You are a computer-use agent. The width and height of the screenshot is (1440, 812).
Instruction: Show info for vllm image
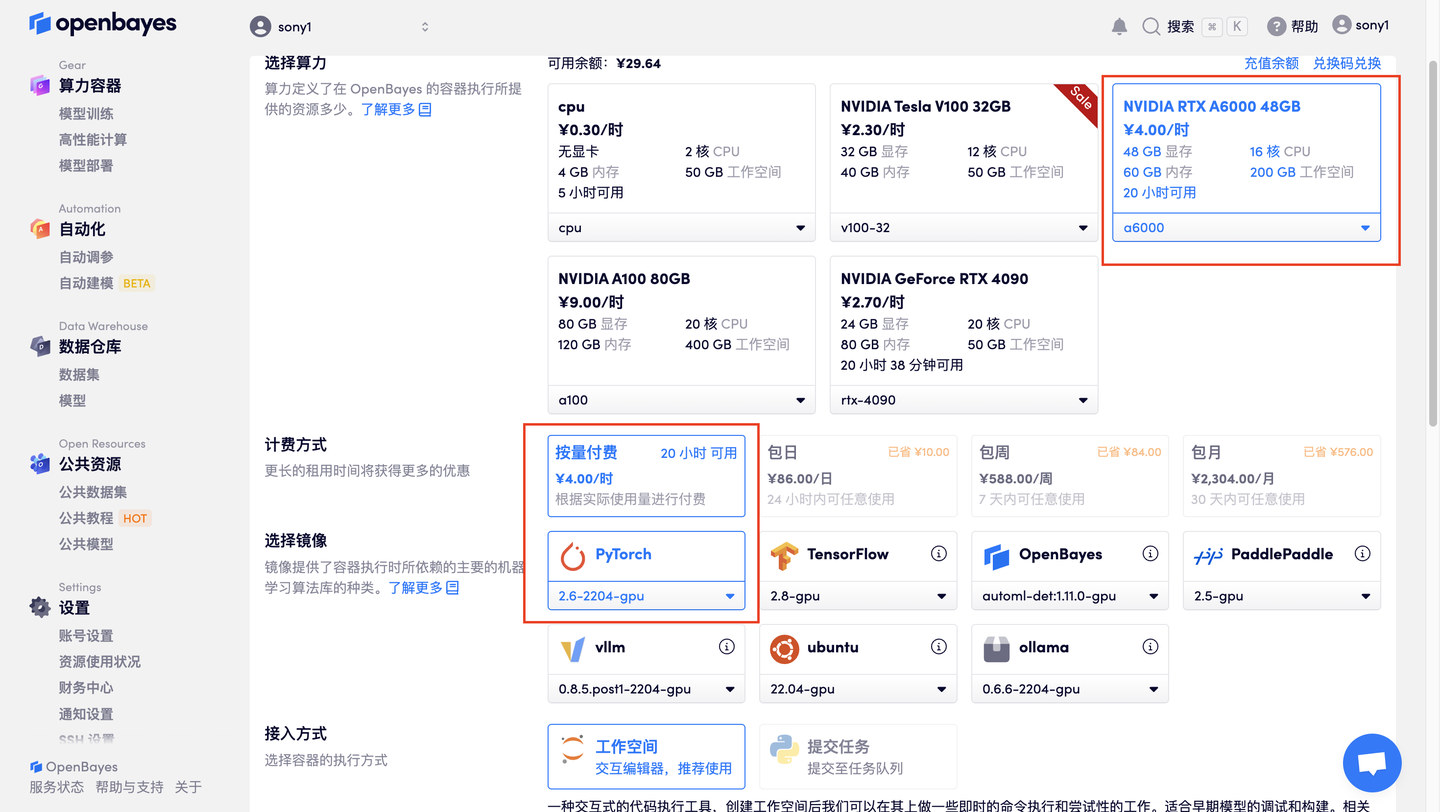pyautogui.click(x=727, y=647)
